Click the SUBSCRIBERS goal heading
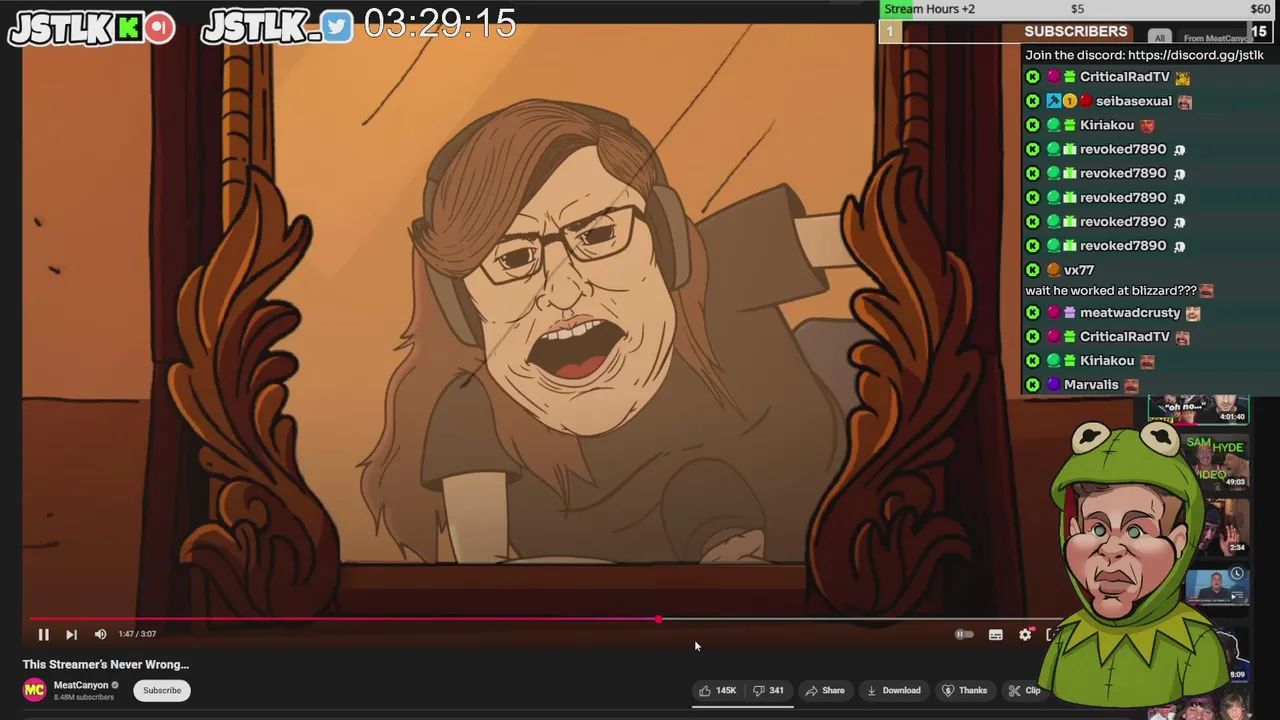This screenshot has height=720, width=1280. (x=1076, y=32)
